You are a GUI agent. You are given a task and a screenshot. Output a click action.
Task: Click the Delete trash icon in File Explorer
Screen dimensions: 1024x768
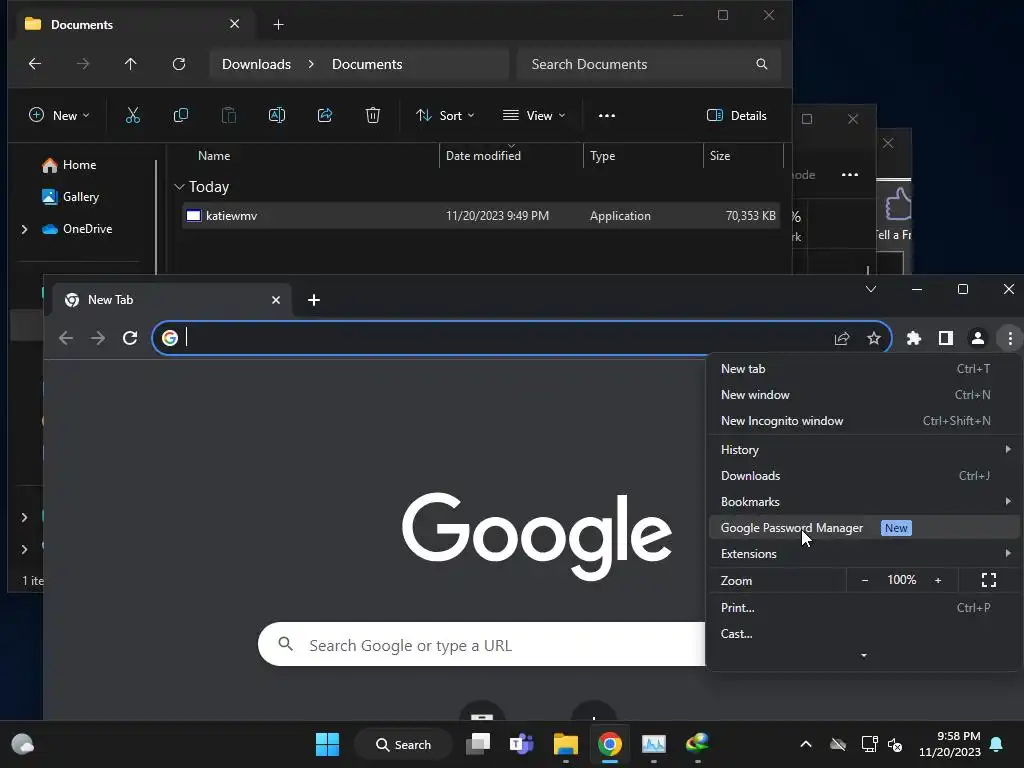click(x=373, y=116)
